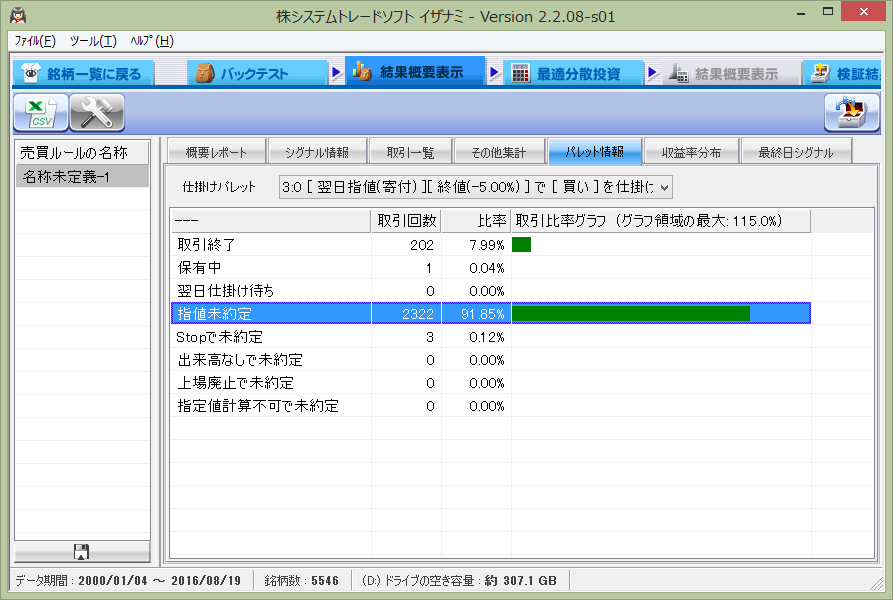Click the arrow before 最適分散投資
The width and height of the screenshot is (893, 600).
494,73
